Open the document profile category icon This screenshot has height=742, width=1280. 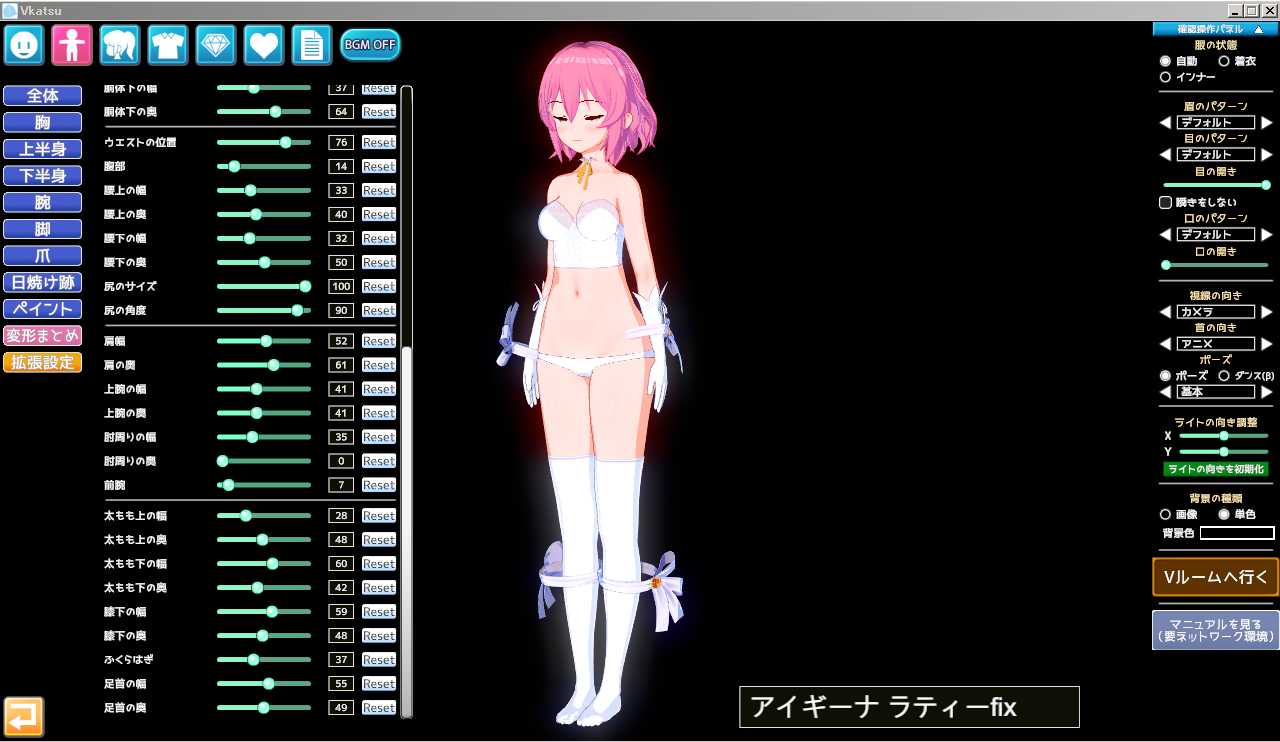[312, 45]
